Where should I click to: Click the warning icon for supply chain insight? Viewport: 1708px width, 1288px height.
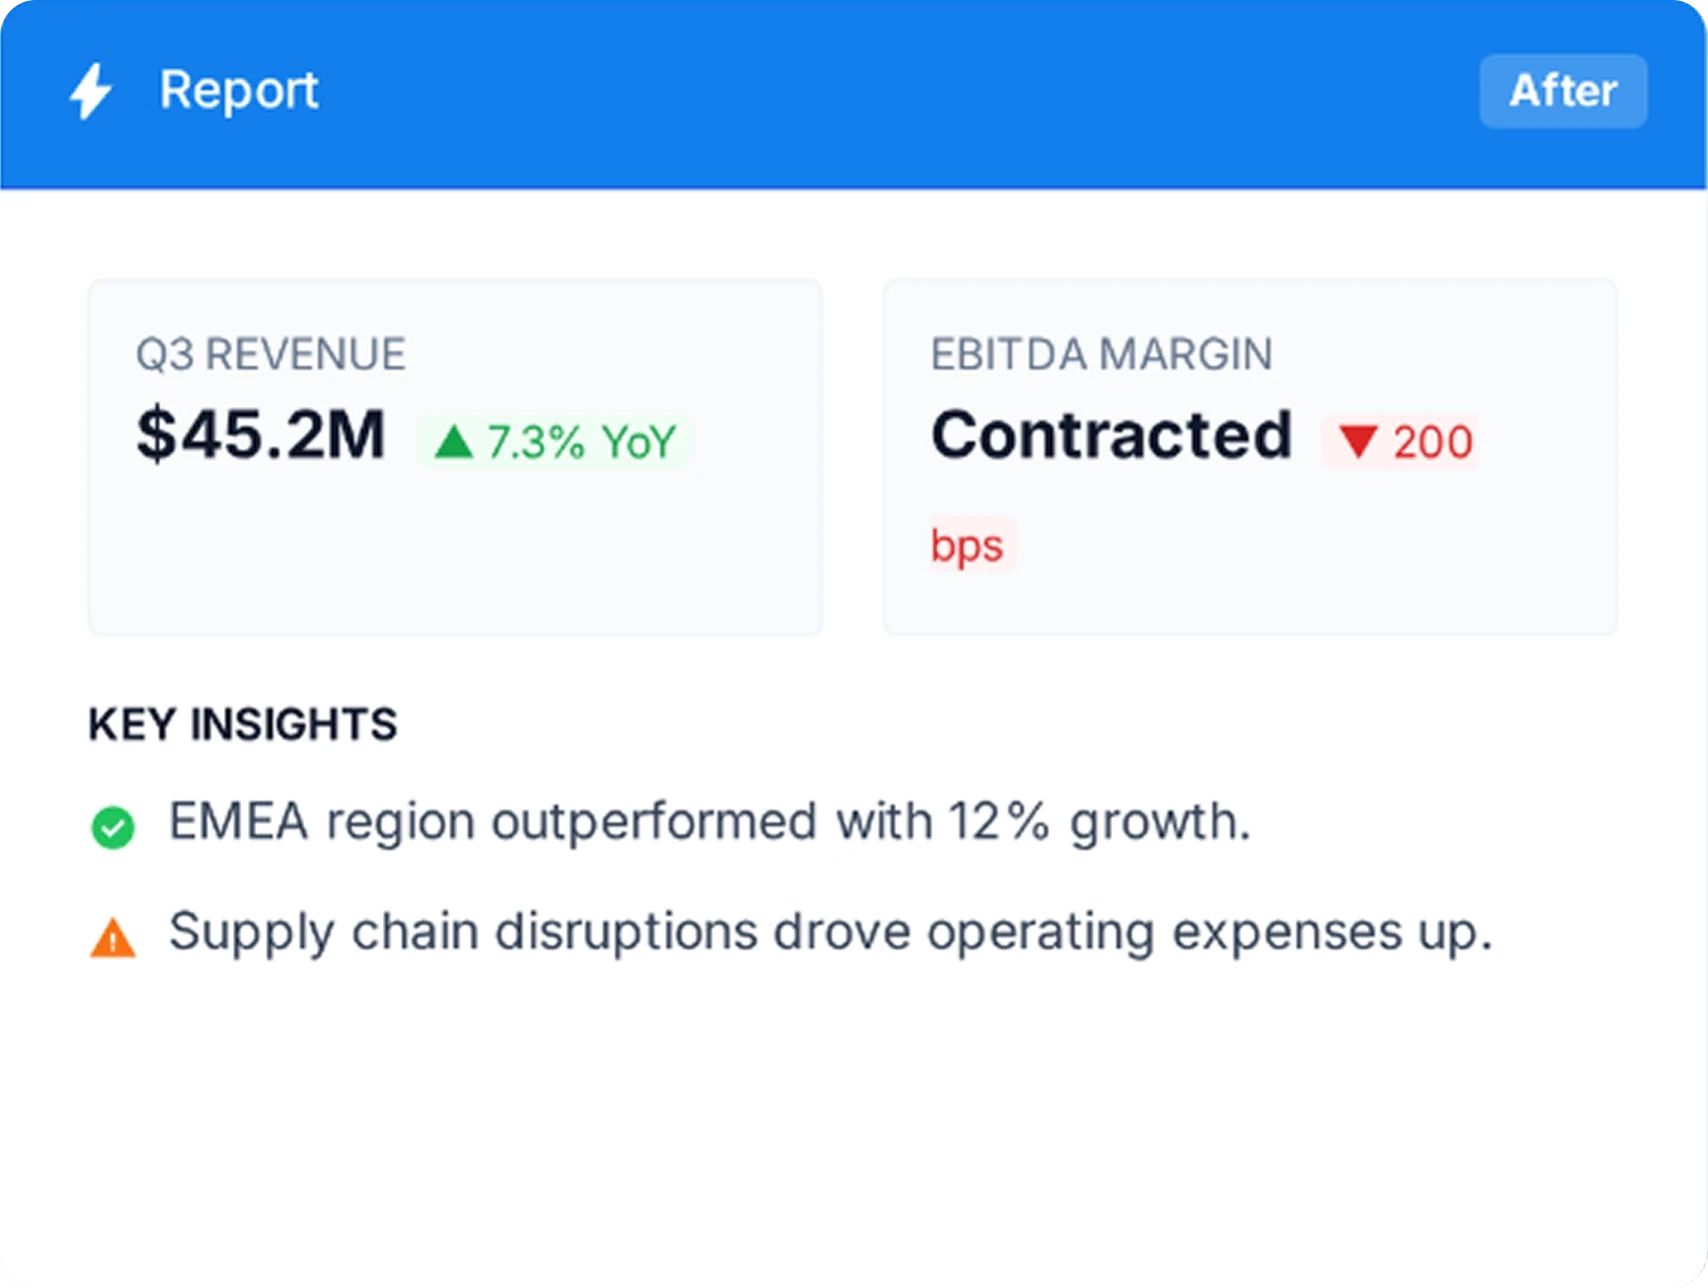(113, 936)
